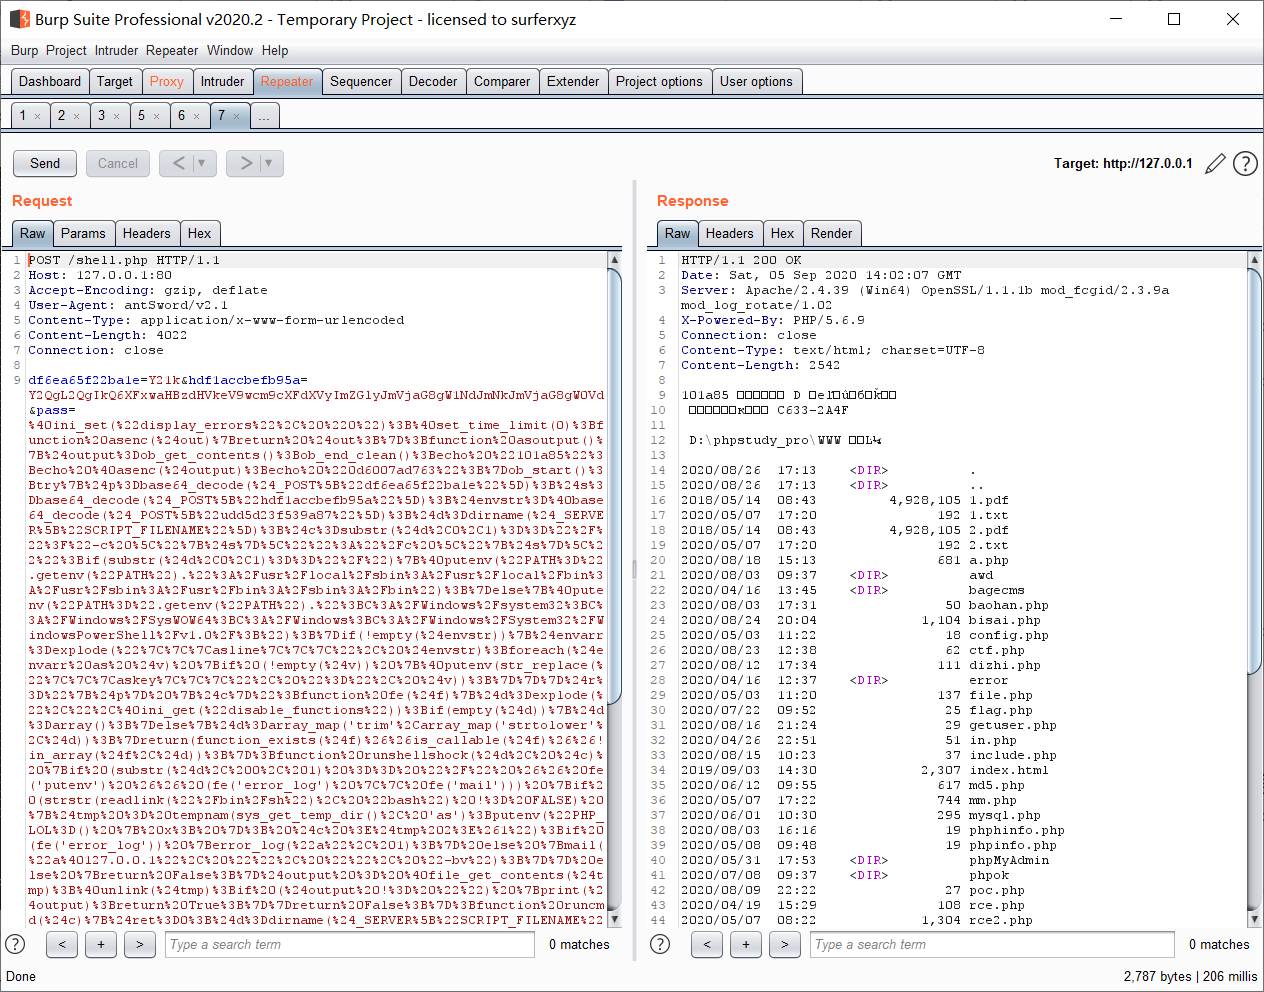Screen dimensions: 1264x992
Task: Go forward to next request in history
Action: click(x=245, y=163)
